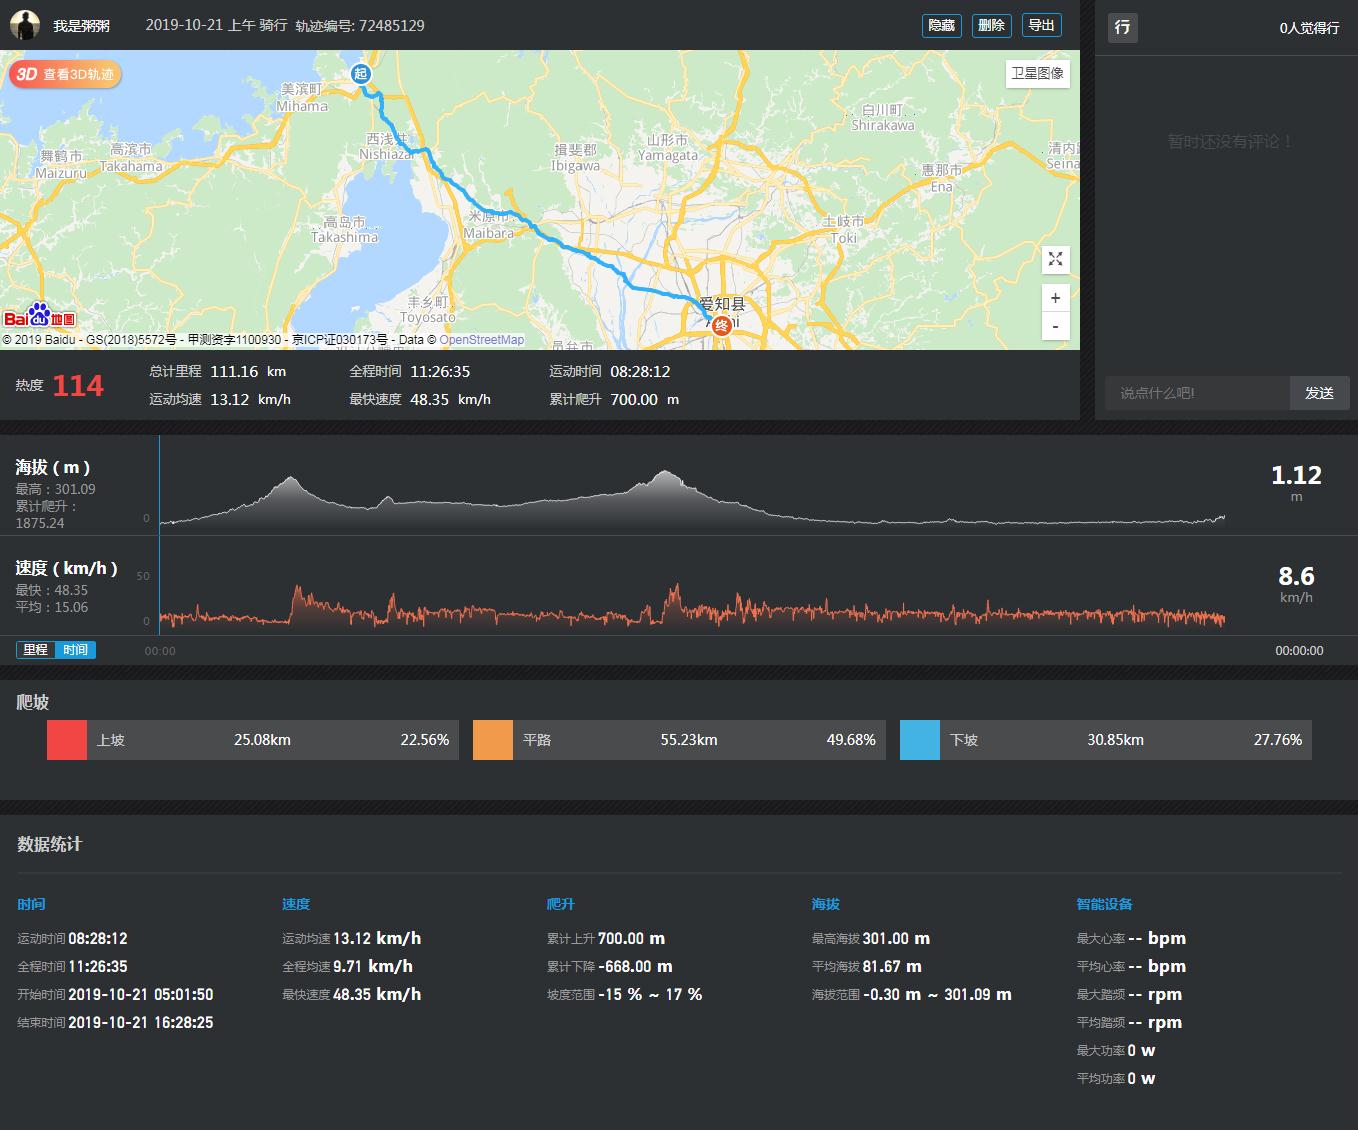Image resolution: width=1358 pixels, height=1130 pixels.
Task: Click the 最快速度 48.35 km/h stat
Action: [420, 399]
